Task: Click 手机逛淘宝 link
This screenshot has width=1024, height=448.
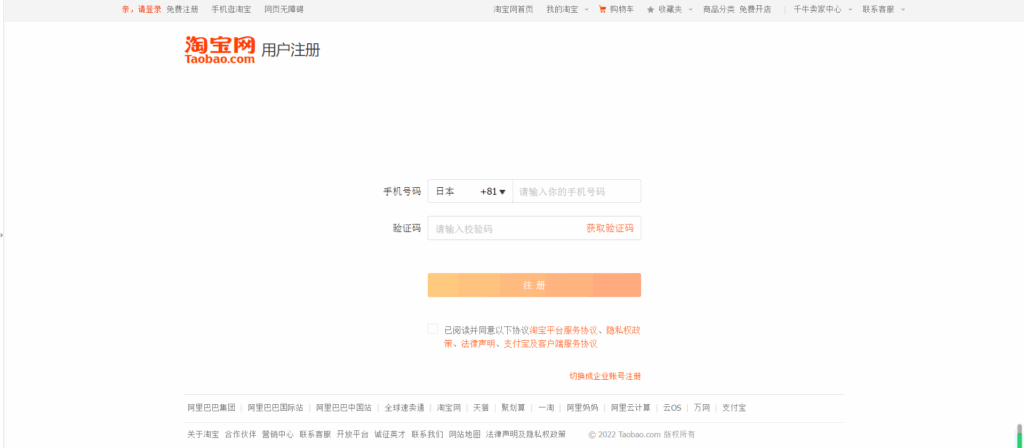Action: click(231, 10)
